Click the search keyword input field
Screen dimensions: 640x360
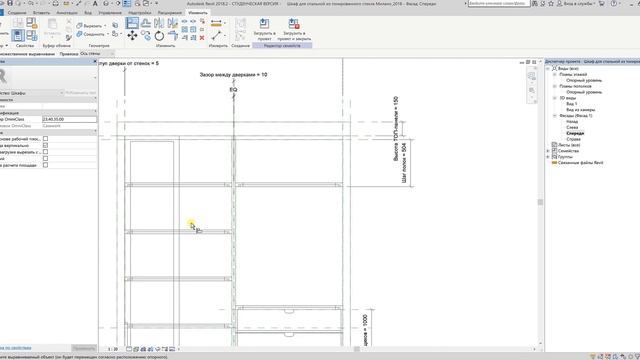498,3
